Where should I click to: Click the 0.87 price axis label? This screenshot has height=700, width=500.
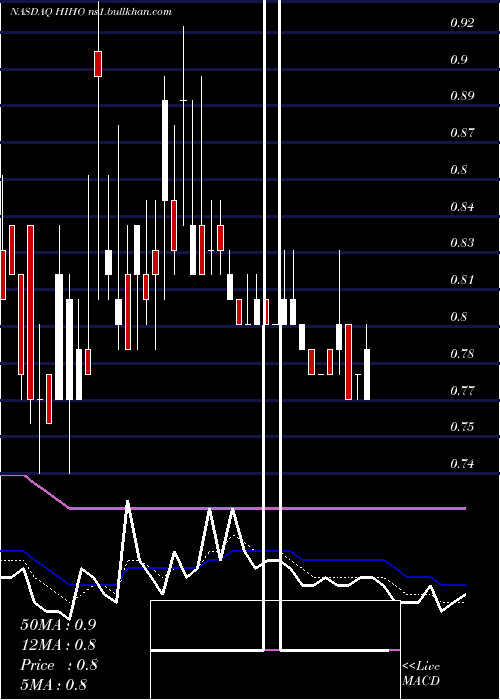click(462, 133)
